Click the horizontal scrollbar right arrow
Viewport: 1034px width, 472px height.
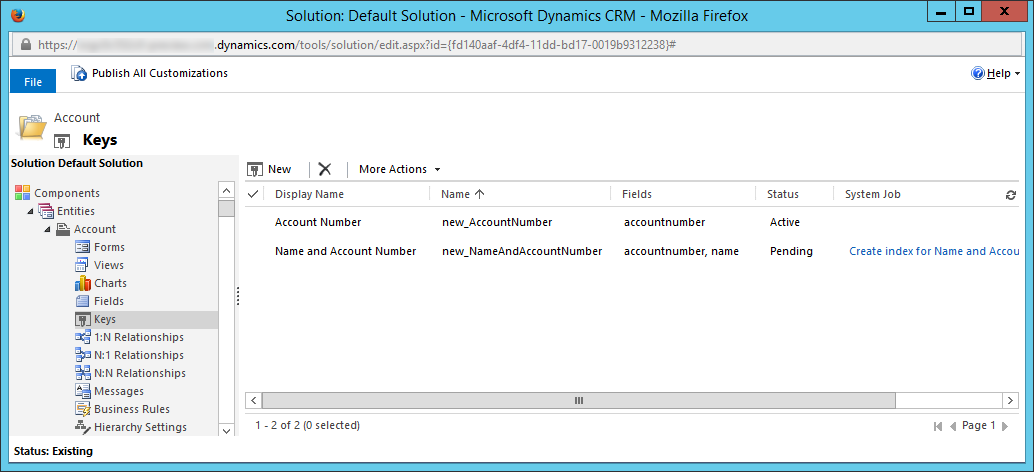click(1010, 400)
